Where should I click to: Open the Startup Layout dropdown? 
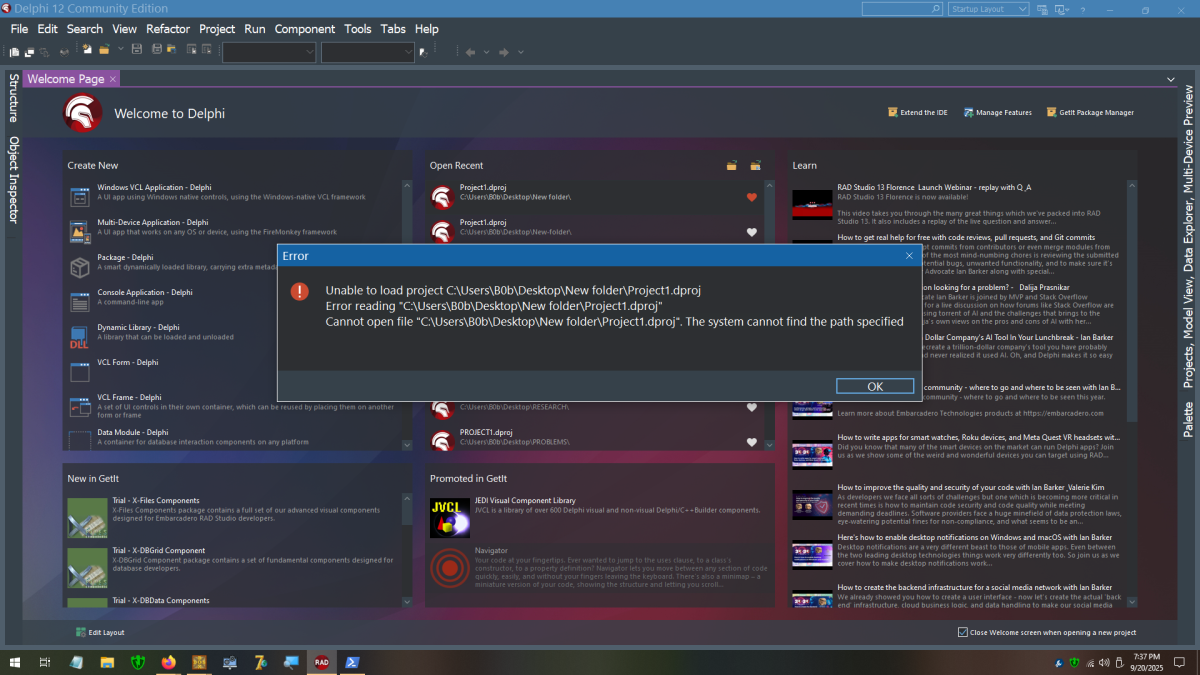point(989,9)
